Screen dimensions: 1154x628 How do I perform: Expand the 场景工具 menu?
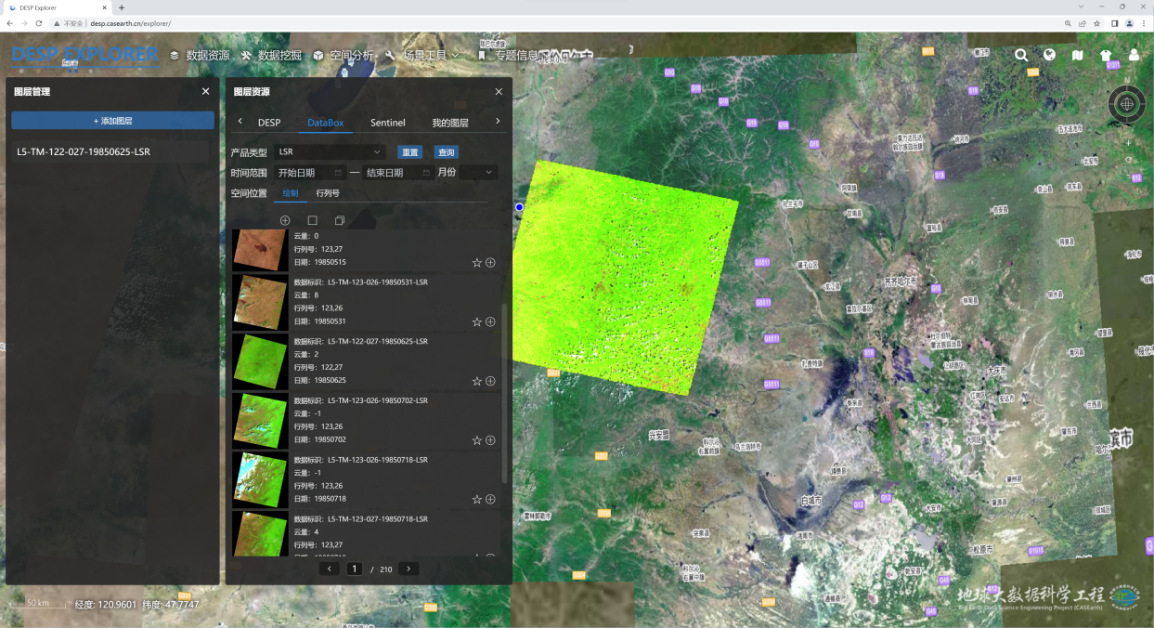423,55
